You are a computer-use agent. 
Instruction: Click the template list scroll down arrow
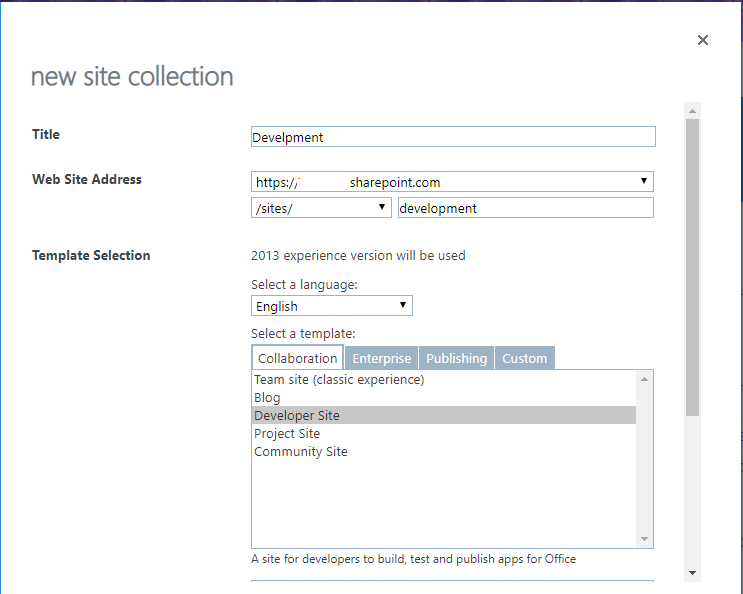(x=645, y=540)
